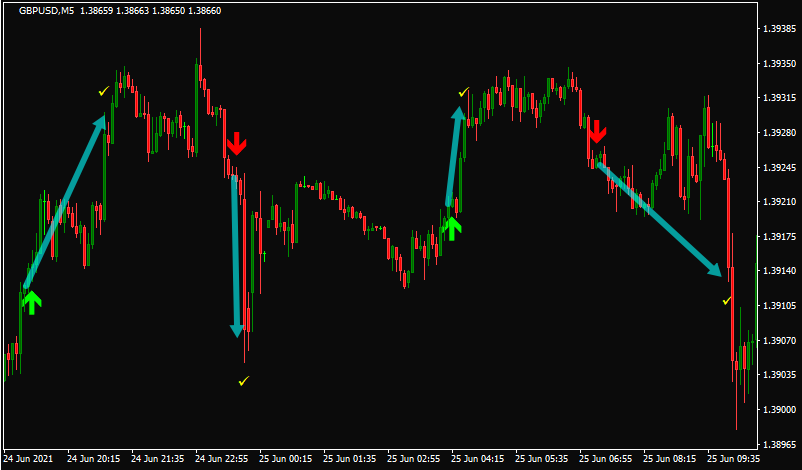Click the red sell arrow near 25 Jun 06:55

pyautogui.click(x=597, y=131)
